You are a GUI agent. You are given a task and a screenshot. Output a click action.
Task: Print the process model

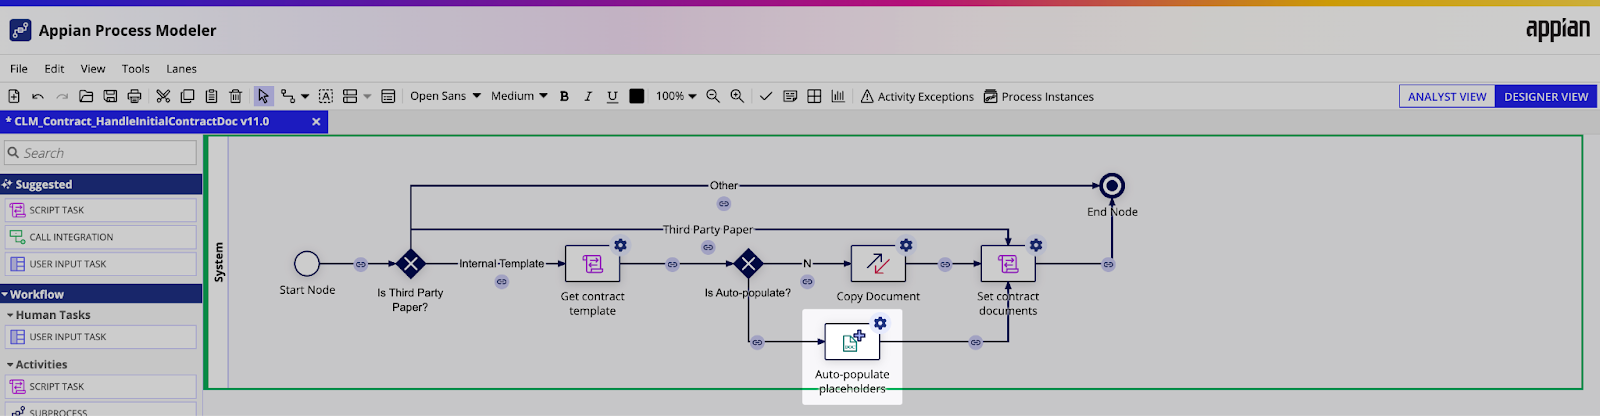[x=134, y=96]
